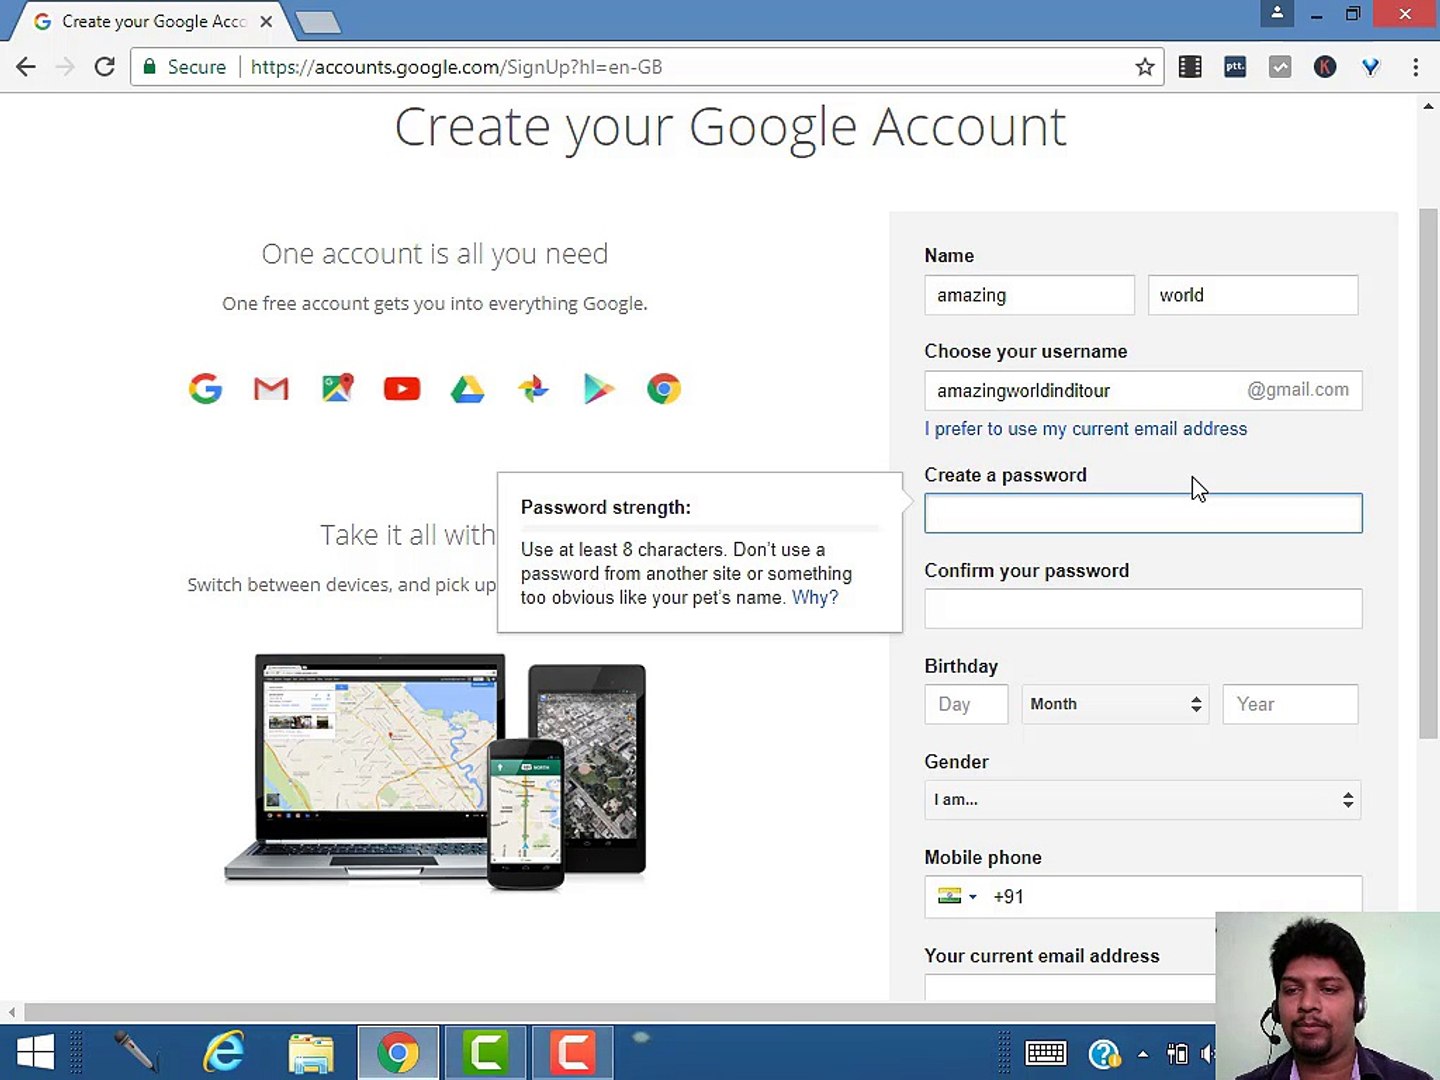Click the Google Photos pinwheel icon
The height and width of the screenshot is (1080, 1440).
tap(533, 389)
